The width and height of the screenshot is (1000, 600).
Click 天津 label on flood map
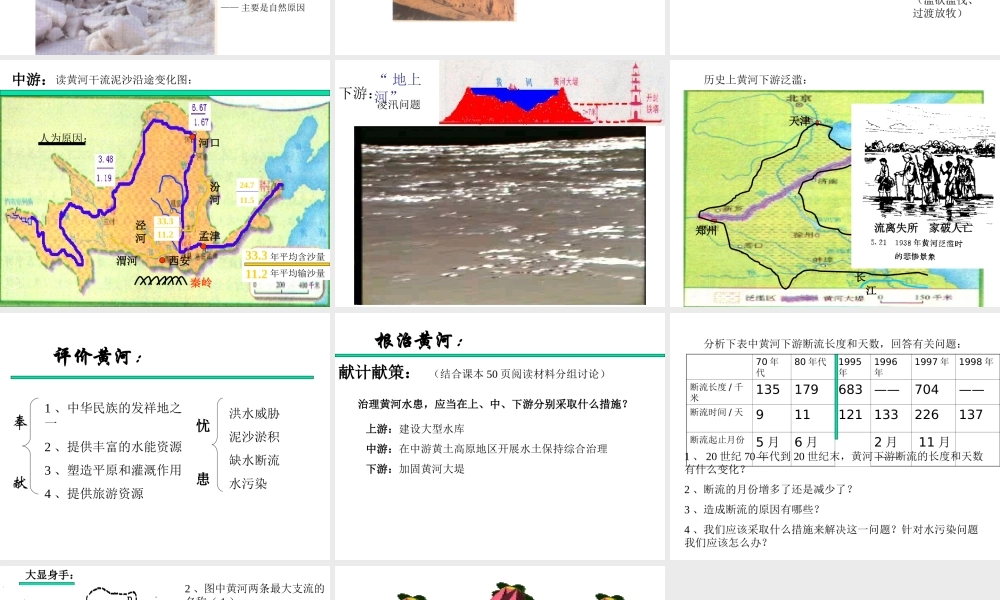click(800, 121)
